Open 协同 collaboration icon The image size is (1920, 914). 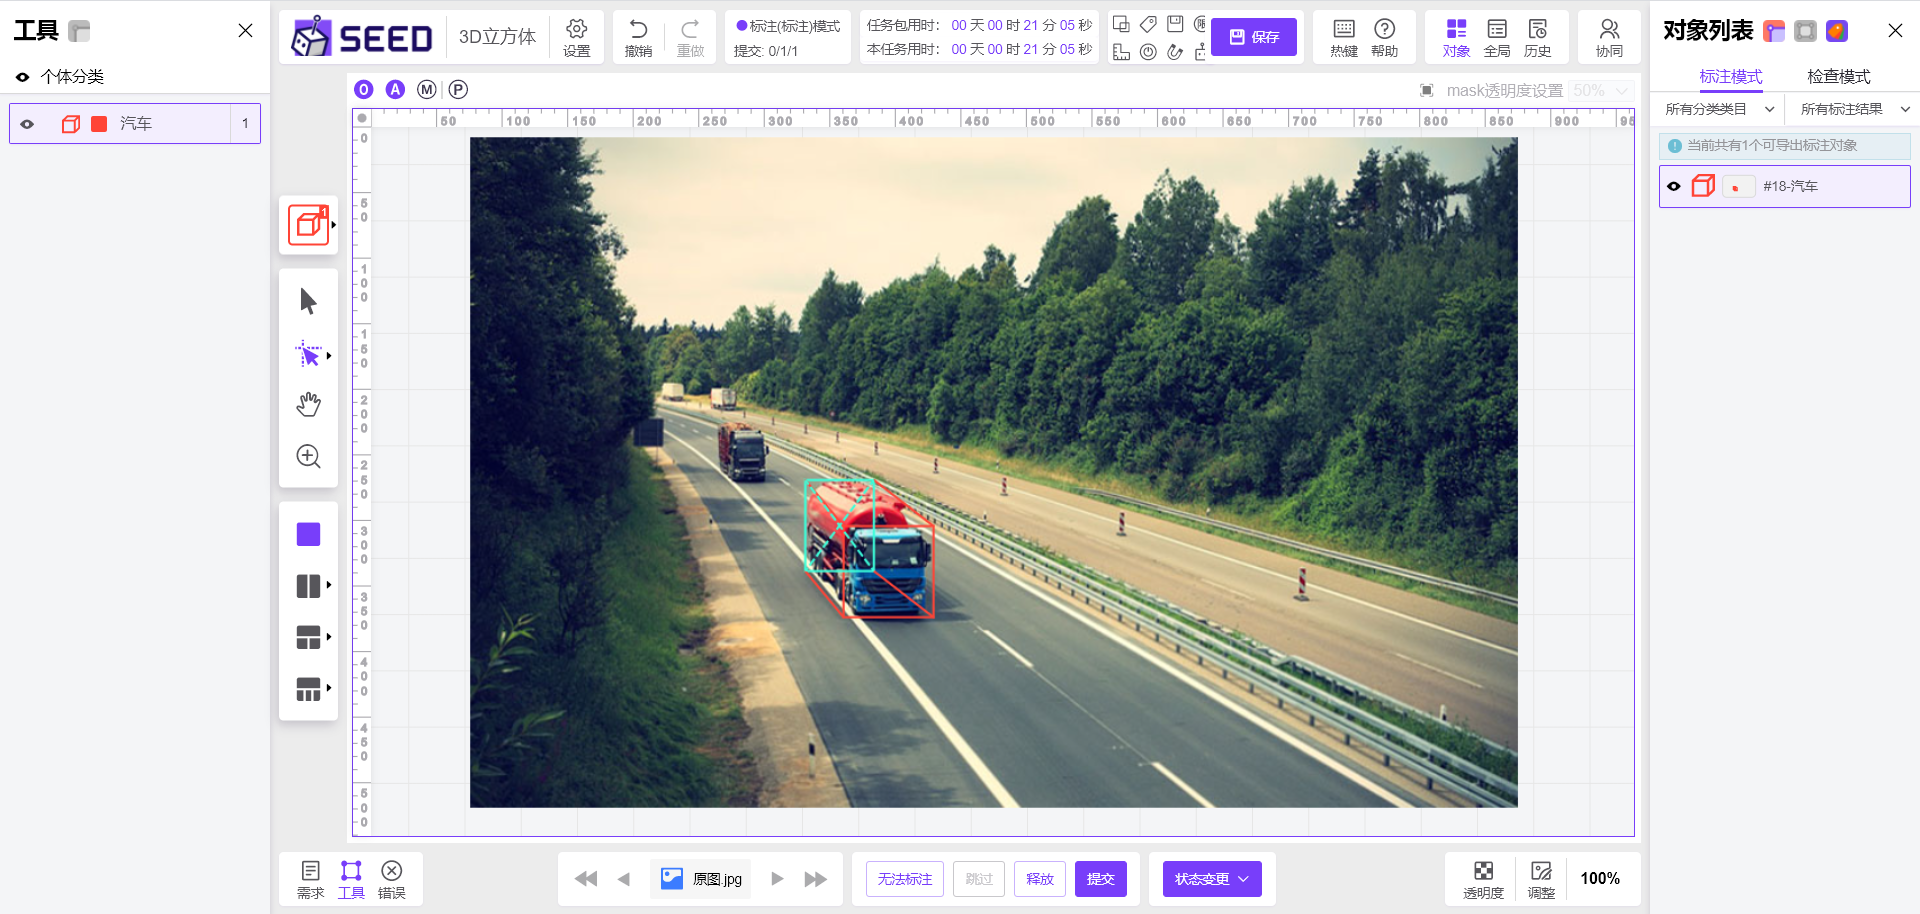pyautogui.click(x=1609, y=37)
